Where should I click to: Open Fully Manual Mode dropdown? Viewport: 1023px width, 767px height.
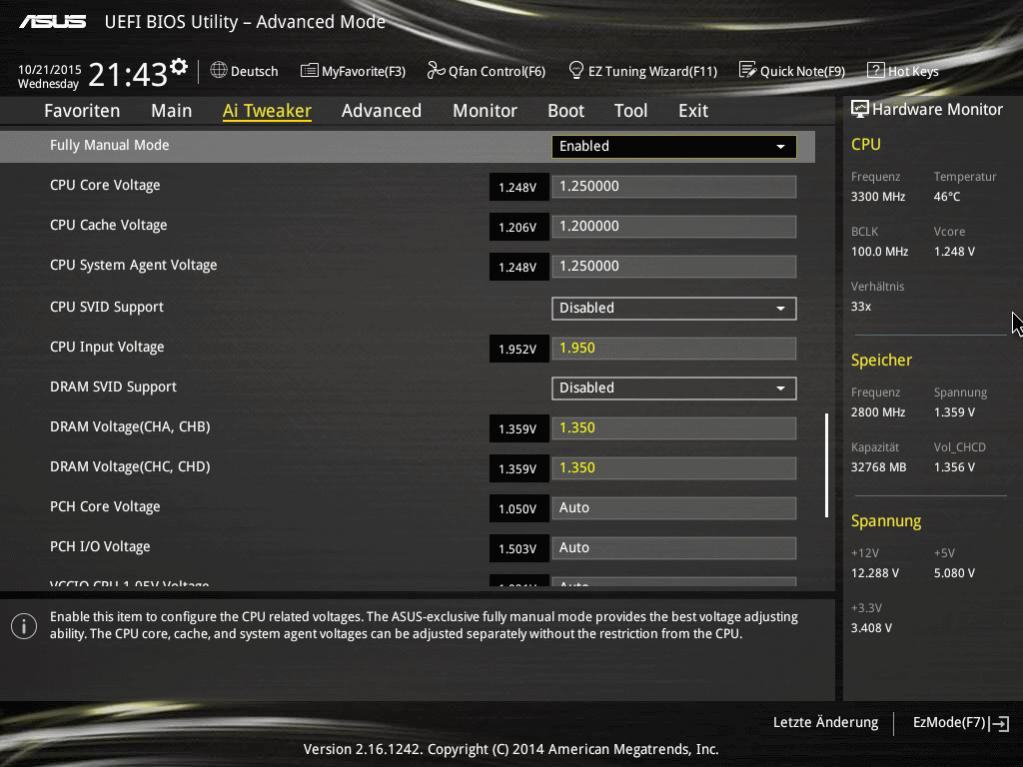click(674, 146)
